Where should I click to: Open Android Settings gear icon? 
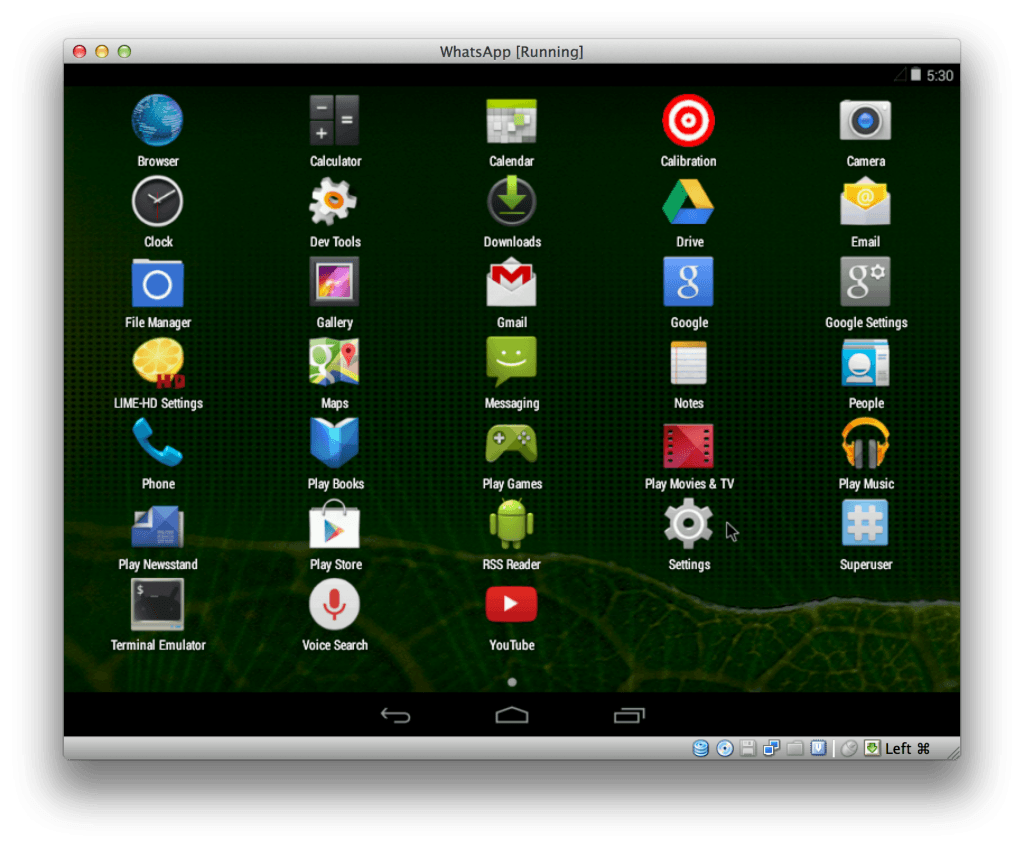click(688, 525)
